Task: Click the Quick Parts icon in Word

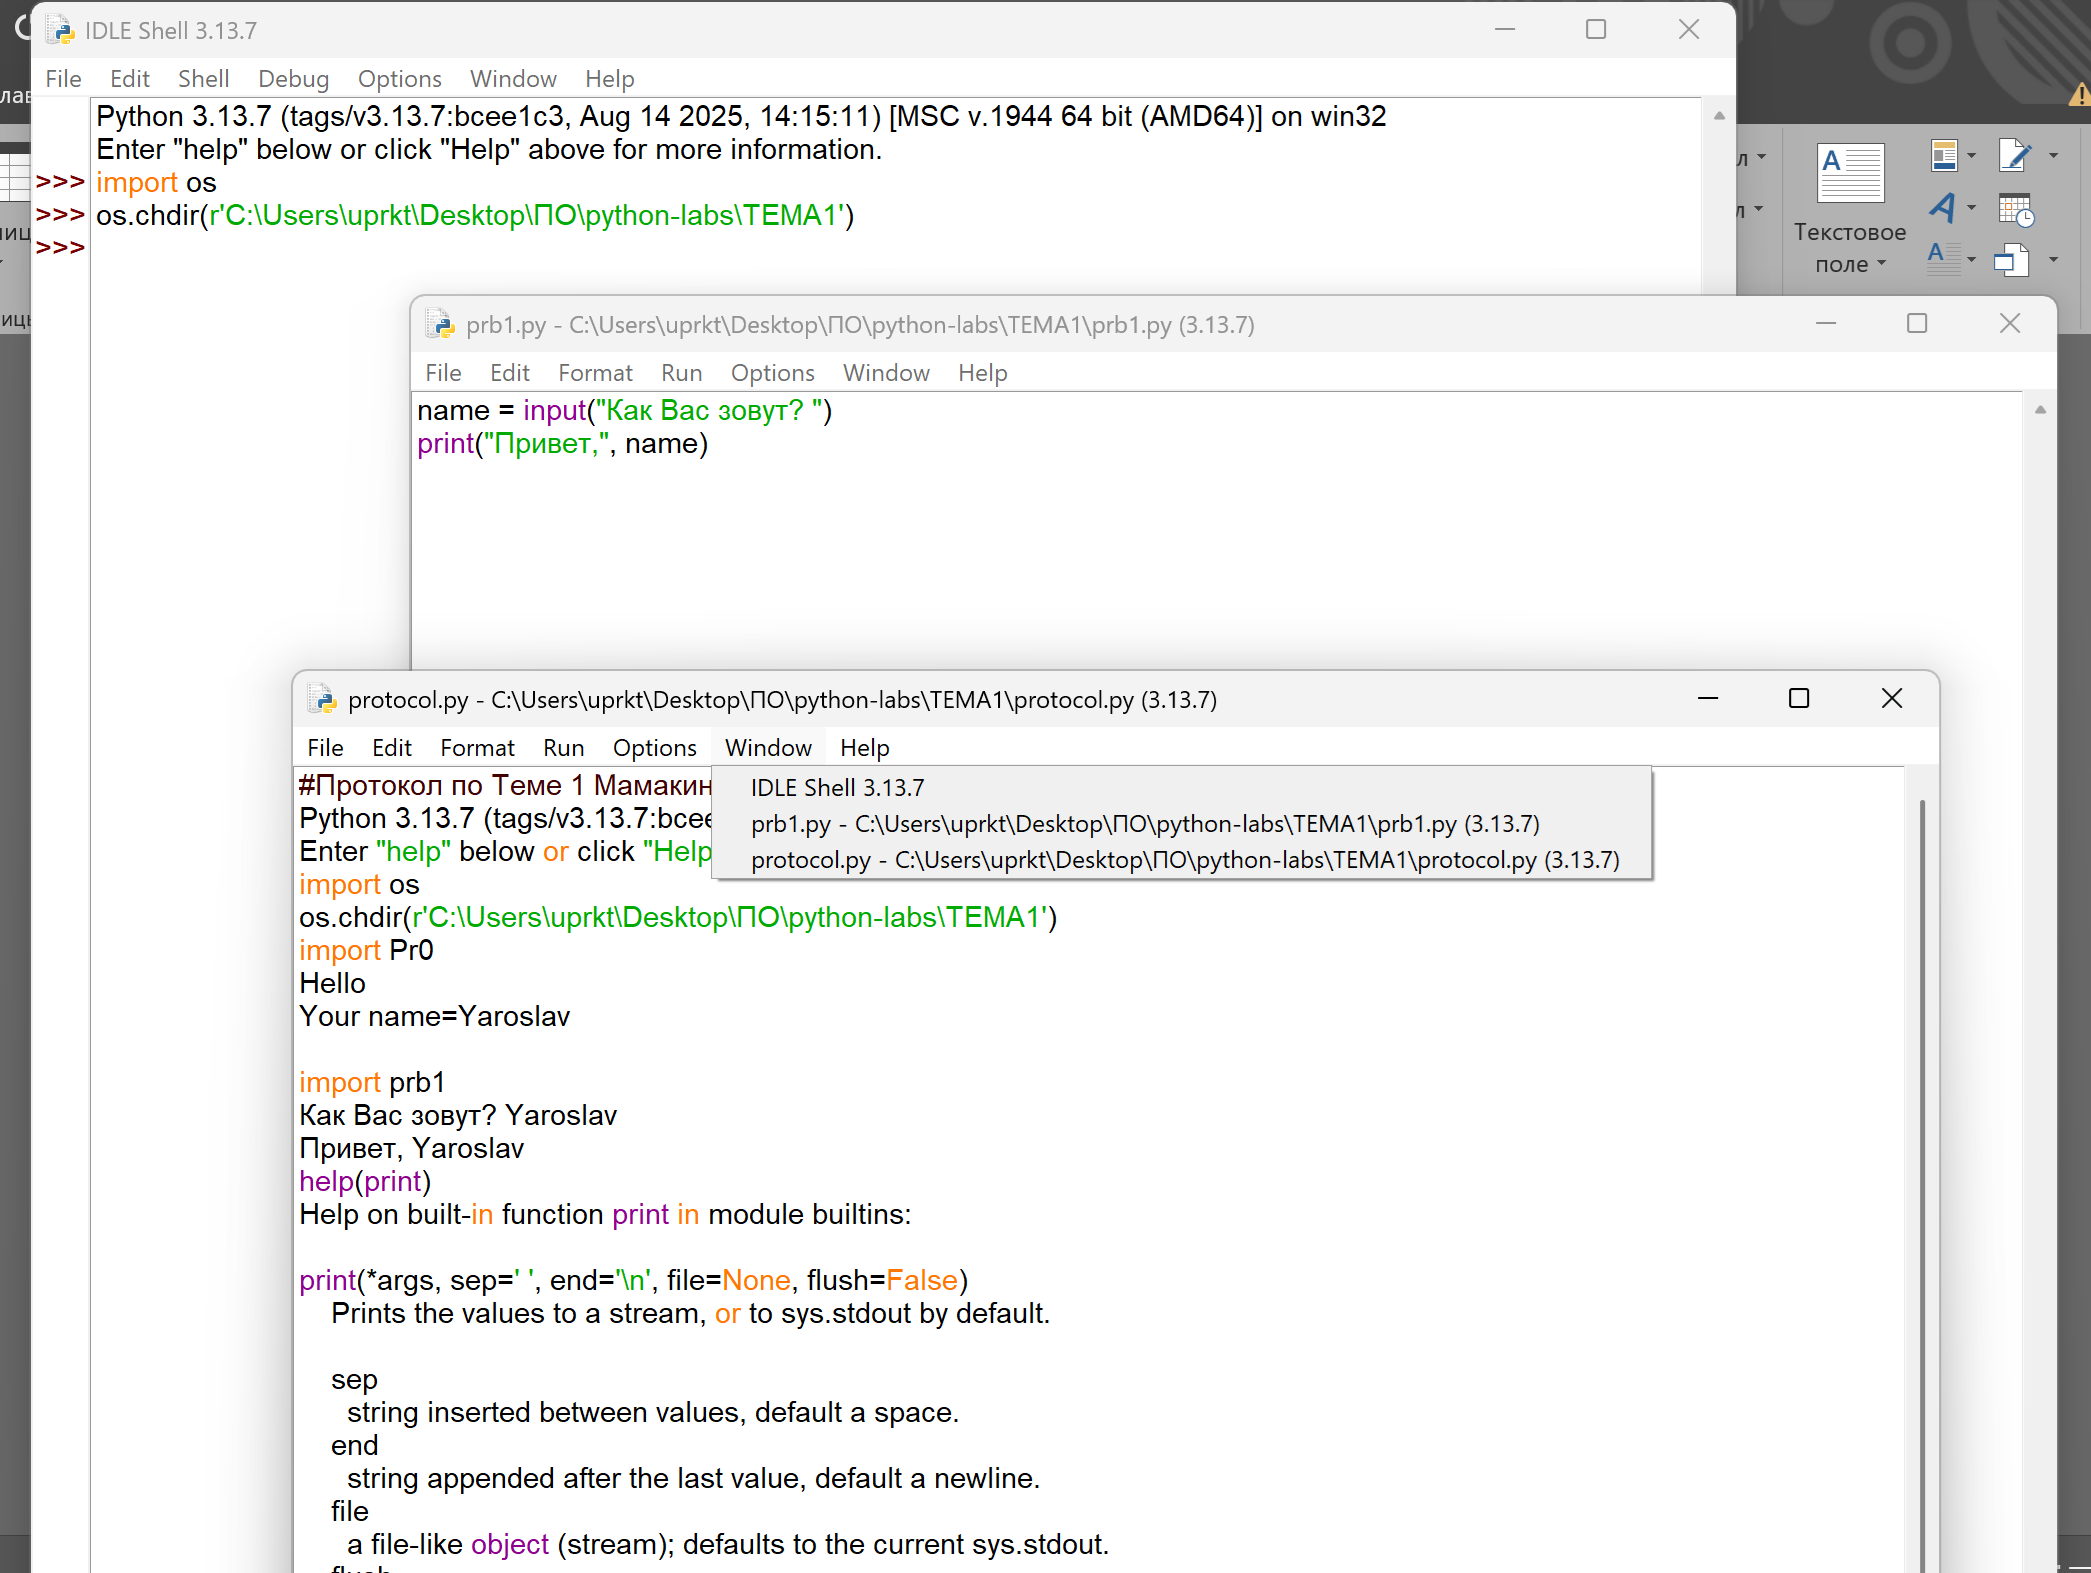Action: pos(1943,156)
